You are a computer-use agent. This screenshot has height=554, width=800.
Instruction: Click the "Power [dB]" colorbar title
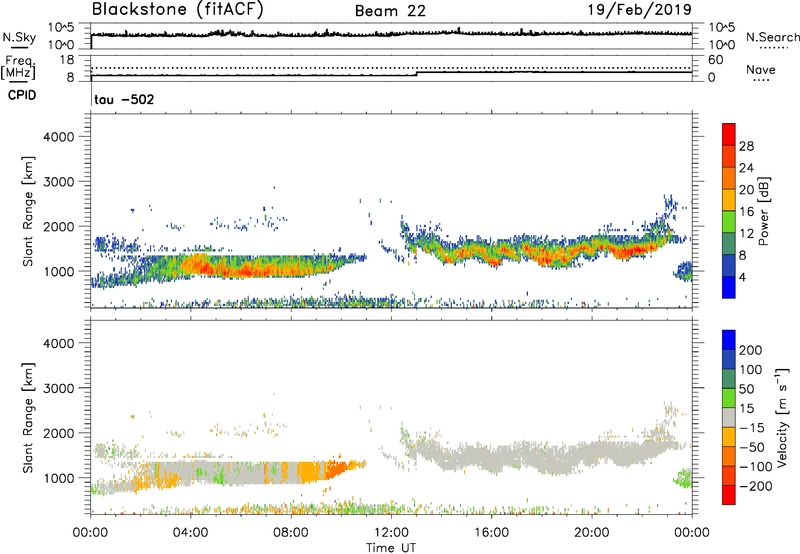pos(764,211)
